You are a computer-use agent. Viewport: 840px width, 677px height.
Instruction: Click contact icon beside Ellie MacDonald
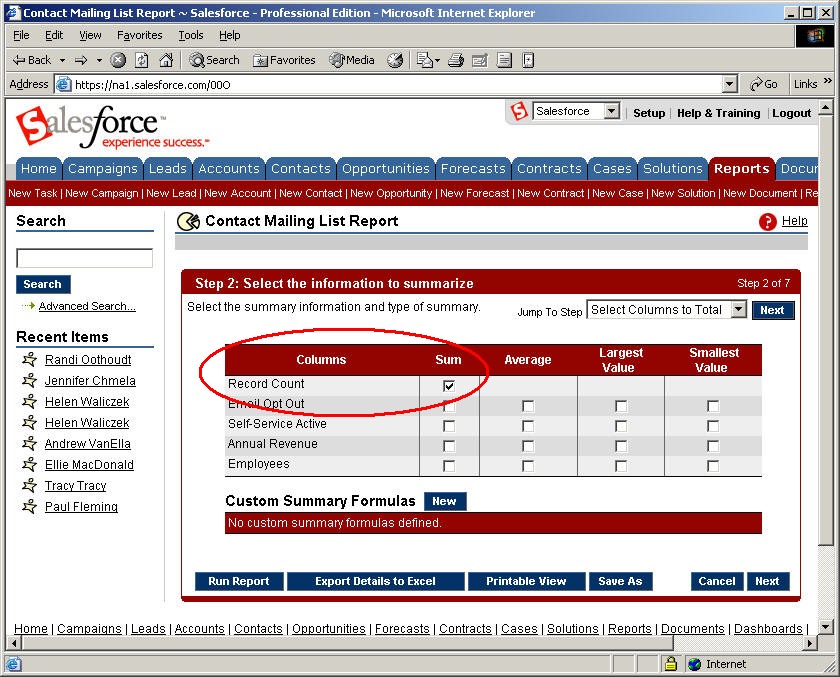tap(29, 464)
